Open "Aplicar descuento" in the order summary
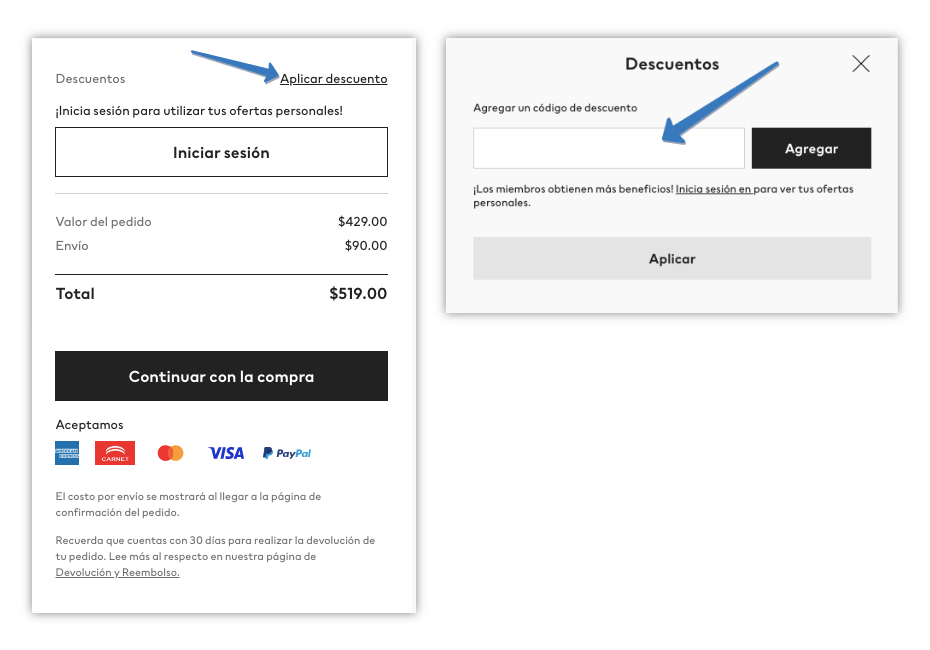 pos(333,77)
